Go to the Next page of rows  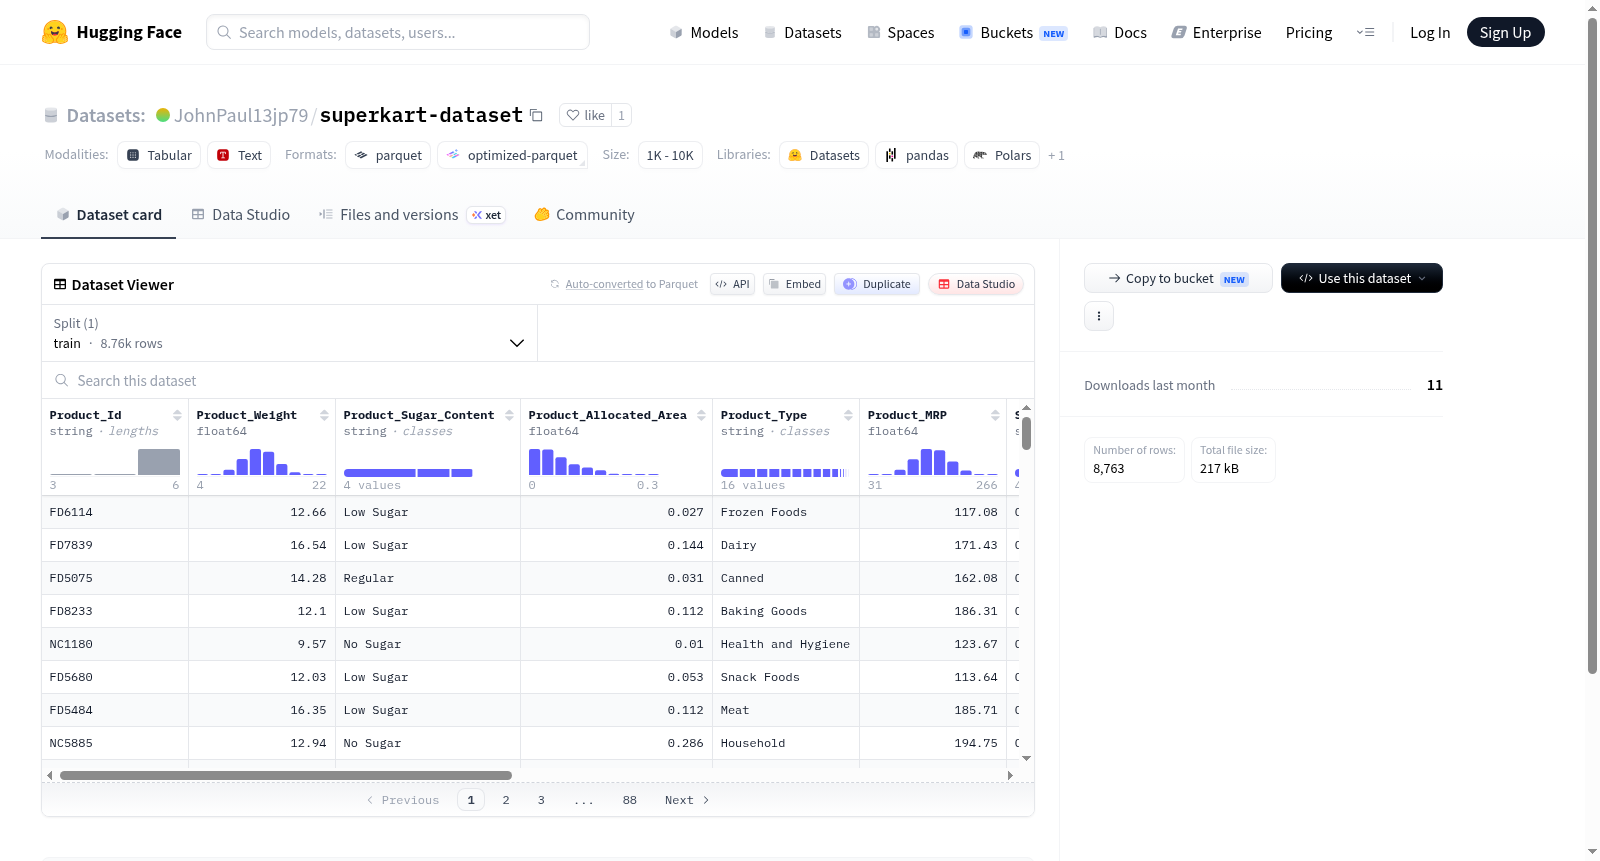pos(687,800)
